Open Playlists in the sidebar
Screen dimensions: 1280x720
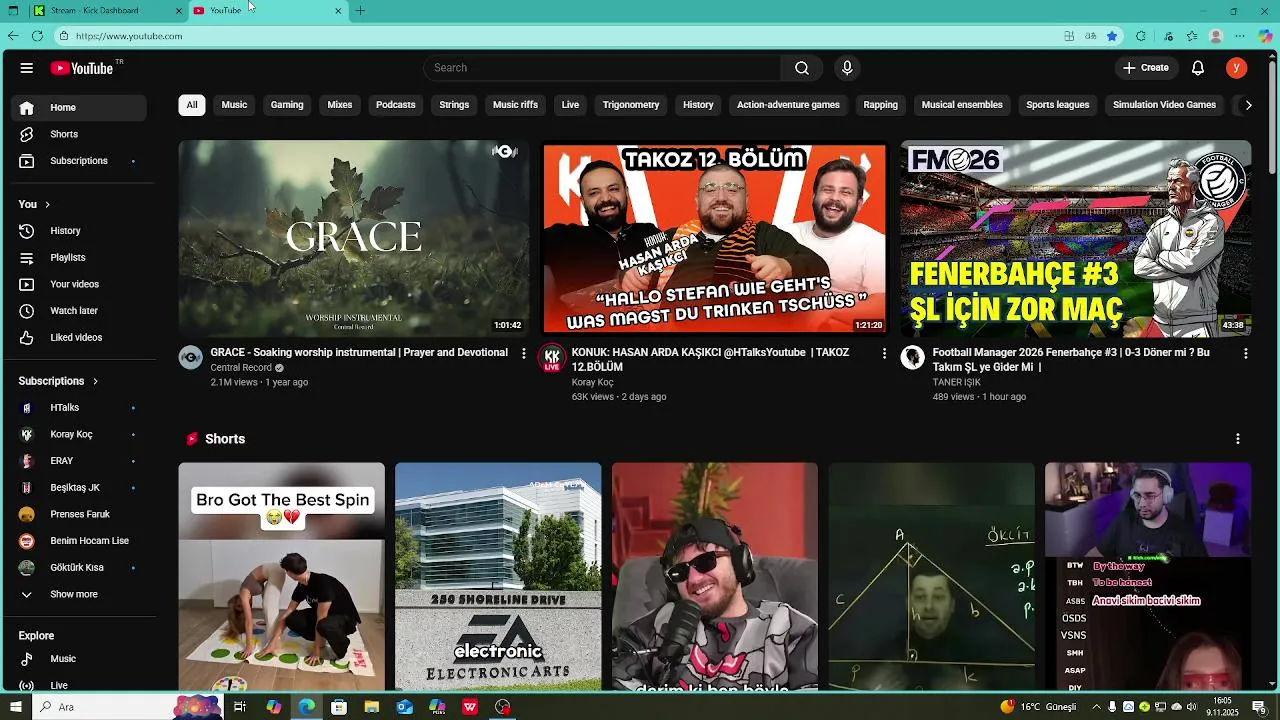[x=80, y=258]
